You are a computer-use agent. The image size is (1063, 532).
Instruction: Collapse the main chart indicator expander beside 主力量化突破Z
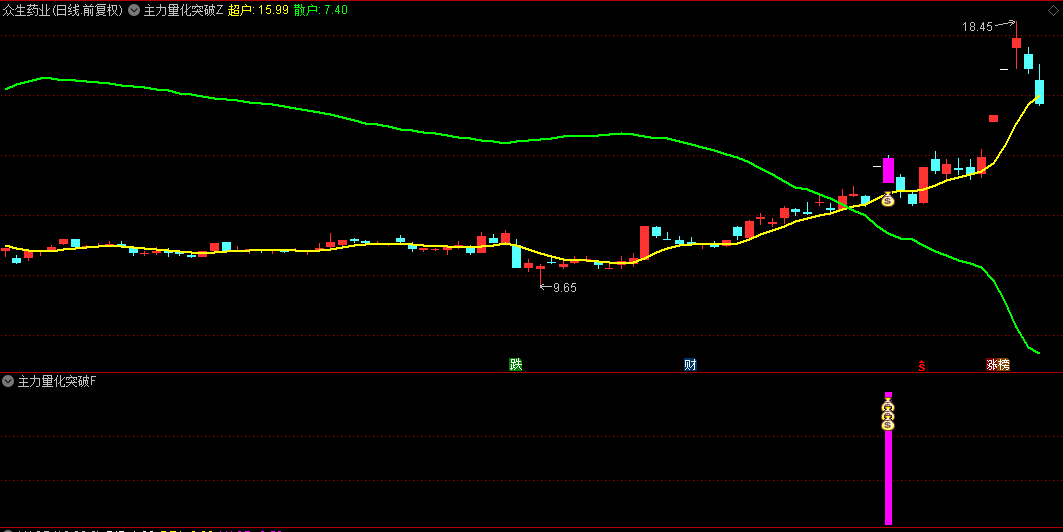(134, 10)
